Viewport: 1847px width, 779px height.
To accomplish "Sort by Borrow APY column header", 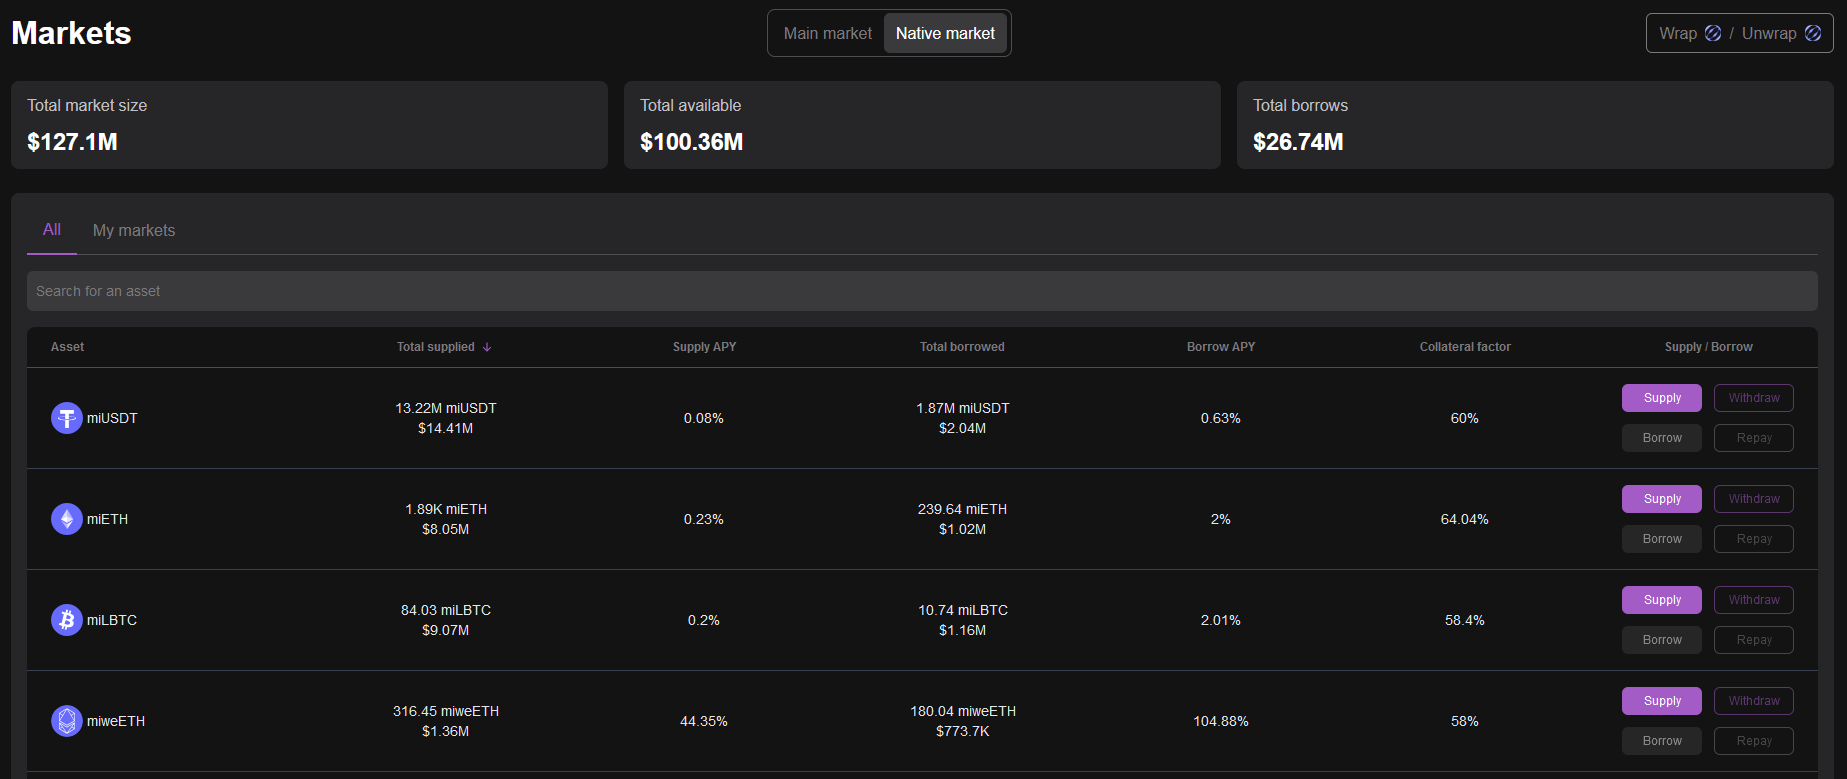I will click(1220, 347).
